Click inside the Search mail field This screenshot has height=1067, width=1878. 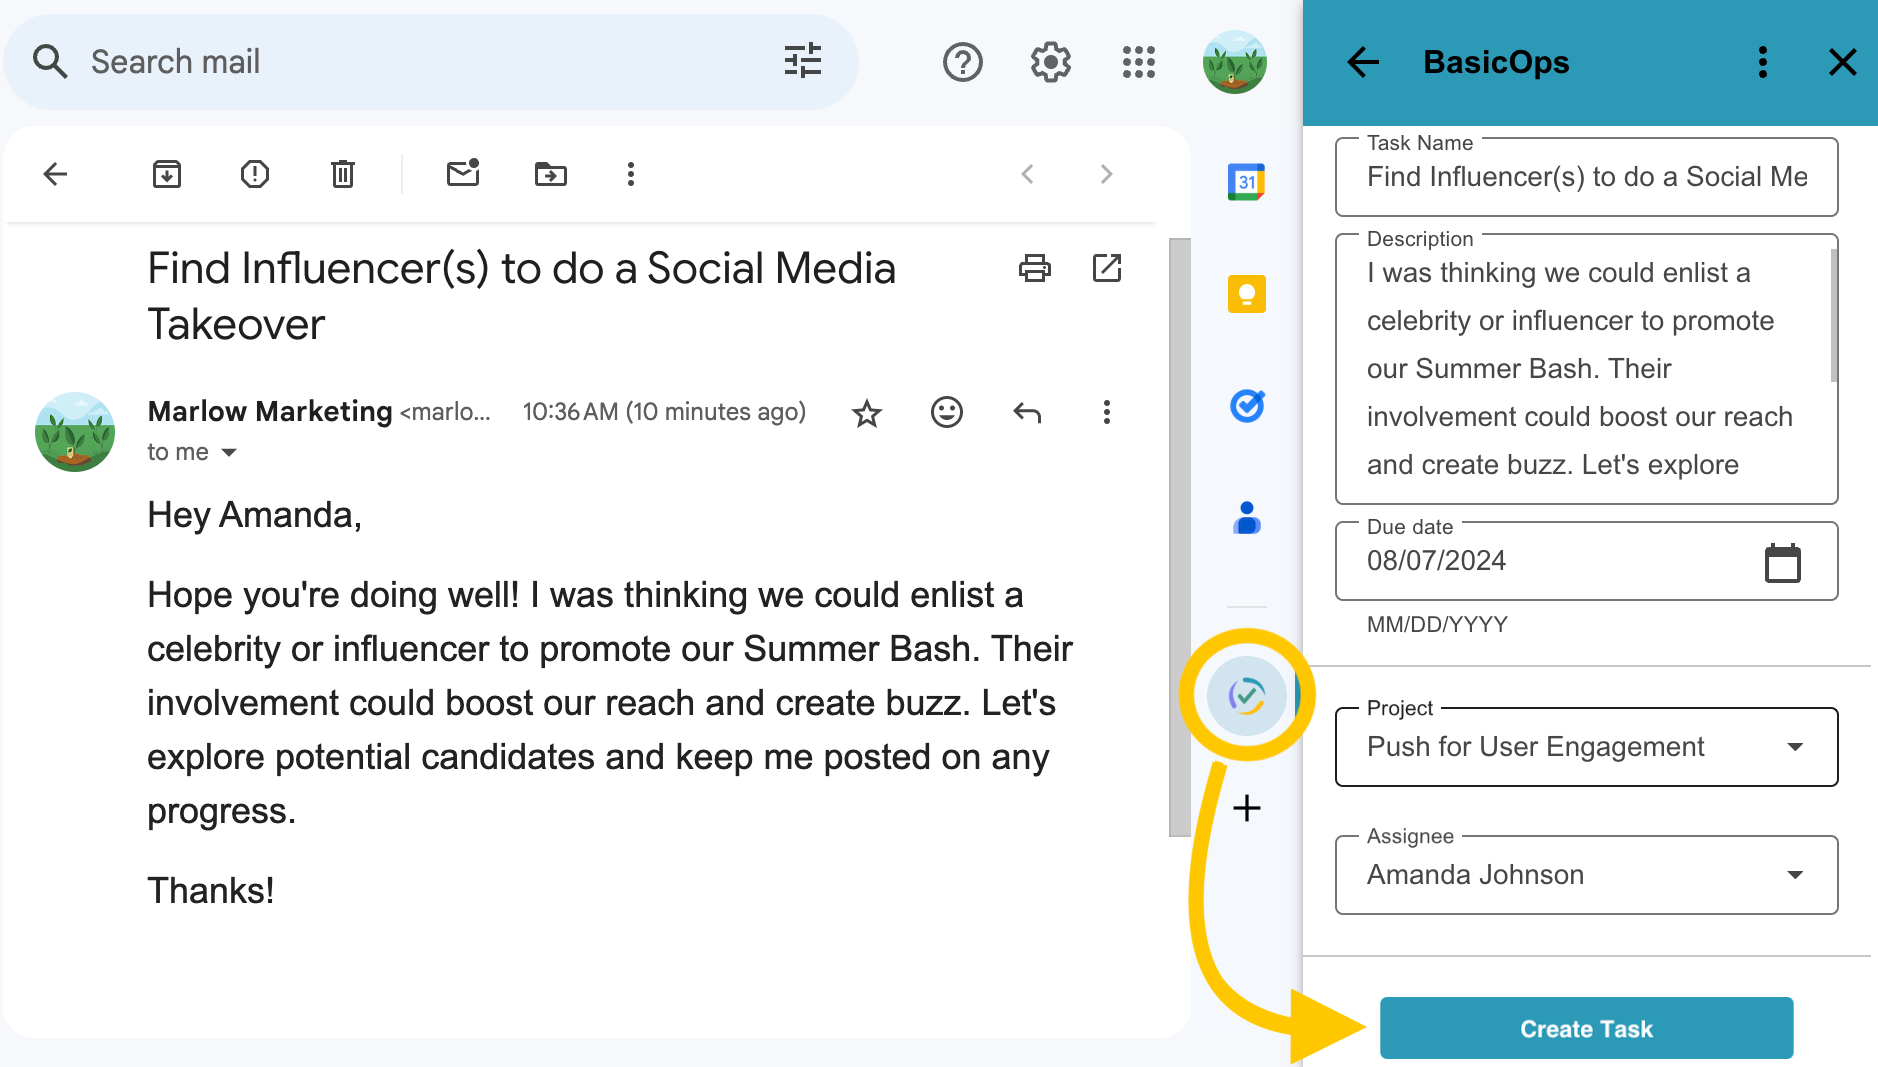300,61
